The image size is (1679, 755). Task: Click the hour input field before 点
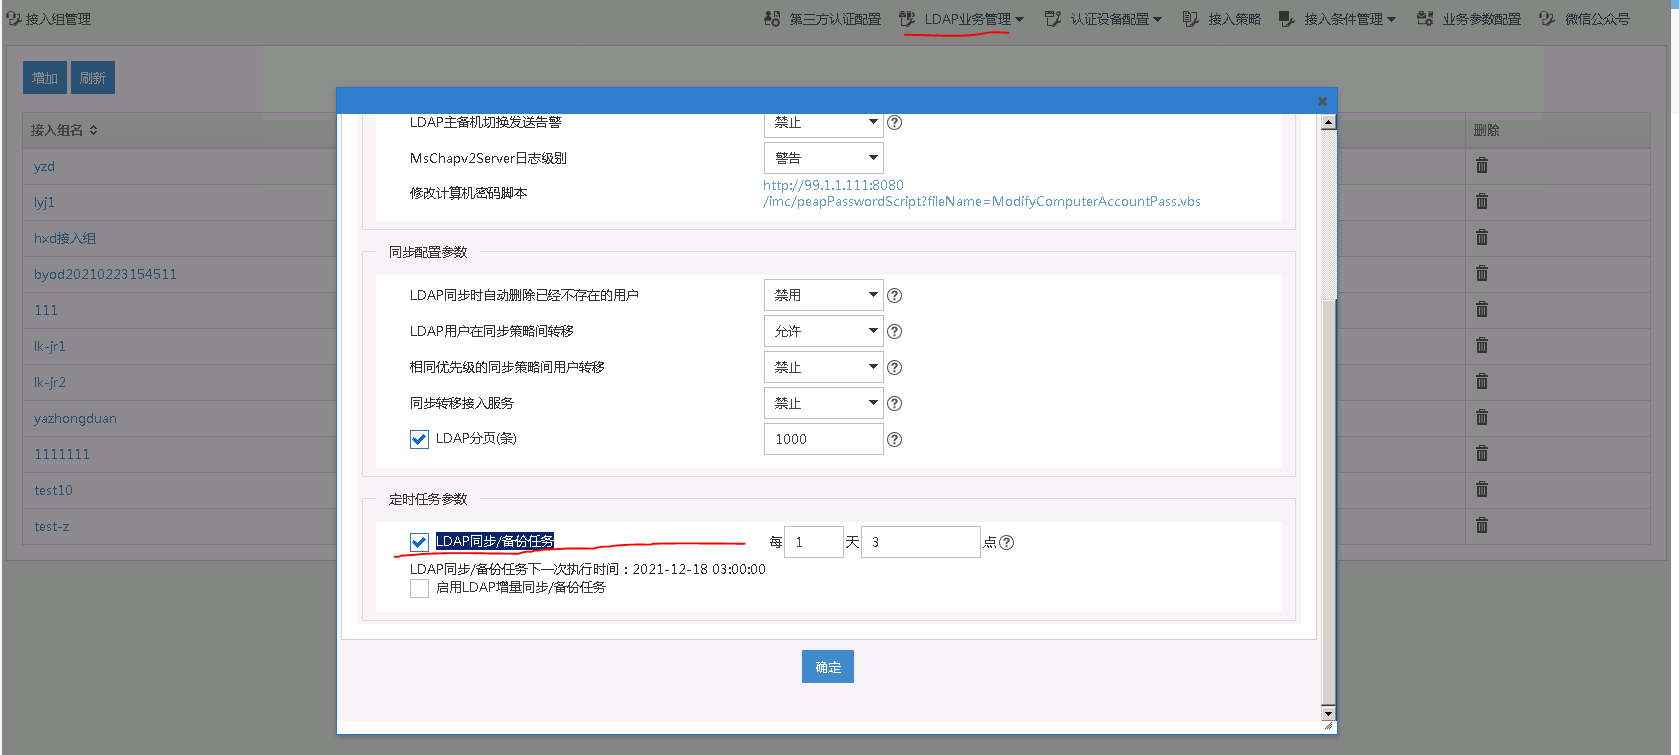pyautogui.click(x=920, y=542)
